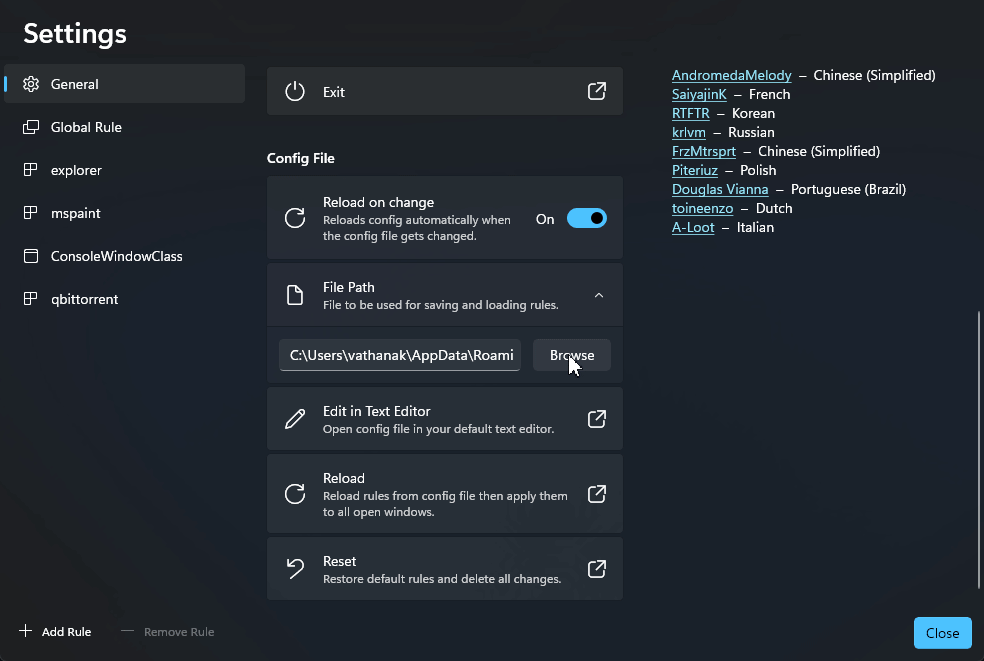984x661 pixels.
Task: Open the SaiyajinK translator profile link
Action: 699,94
